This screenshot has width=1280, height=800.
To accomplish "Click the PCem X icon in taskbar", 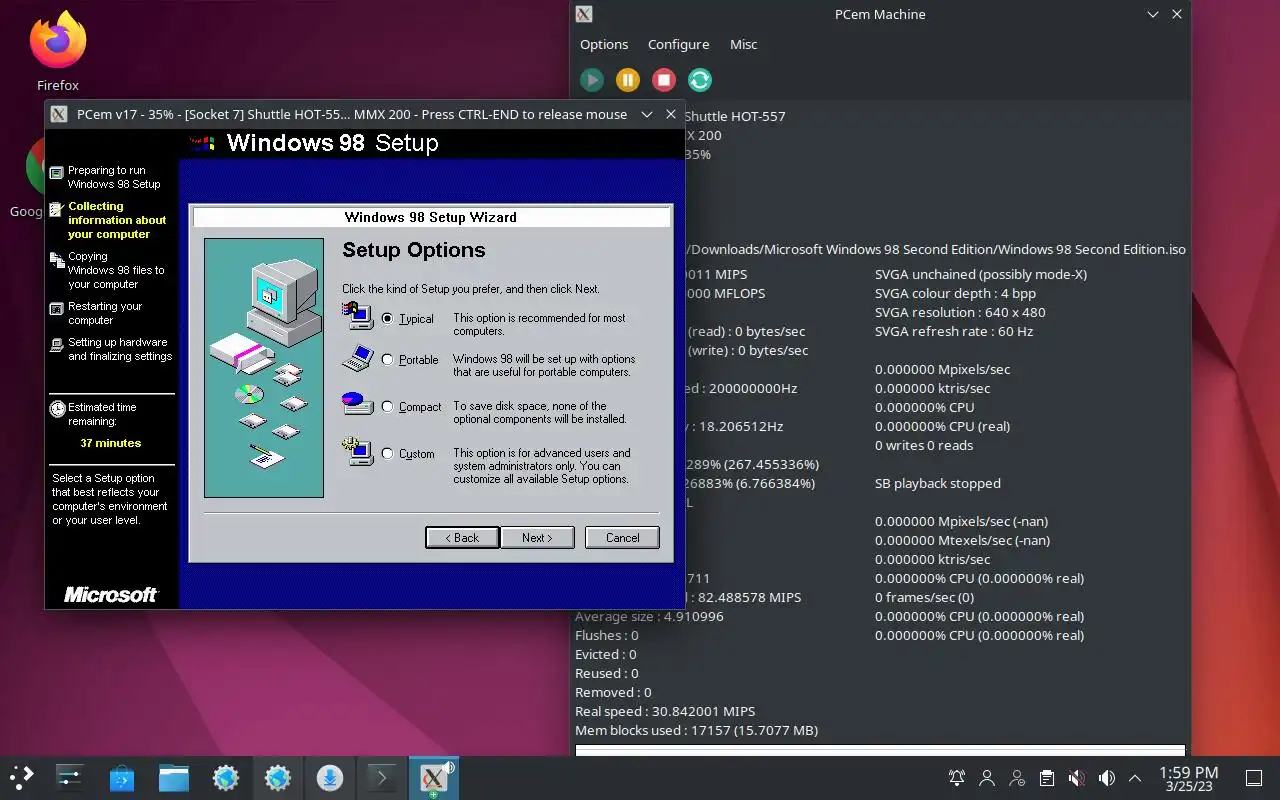I will coord(433,777).
